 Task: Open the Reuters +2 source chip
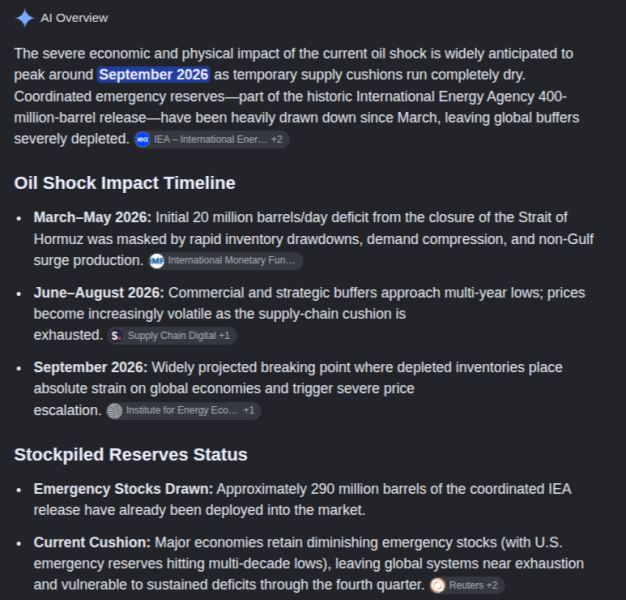coord(467,585)
